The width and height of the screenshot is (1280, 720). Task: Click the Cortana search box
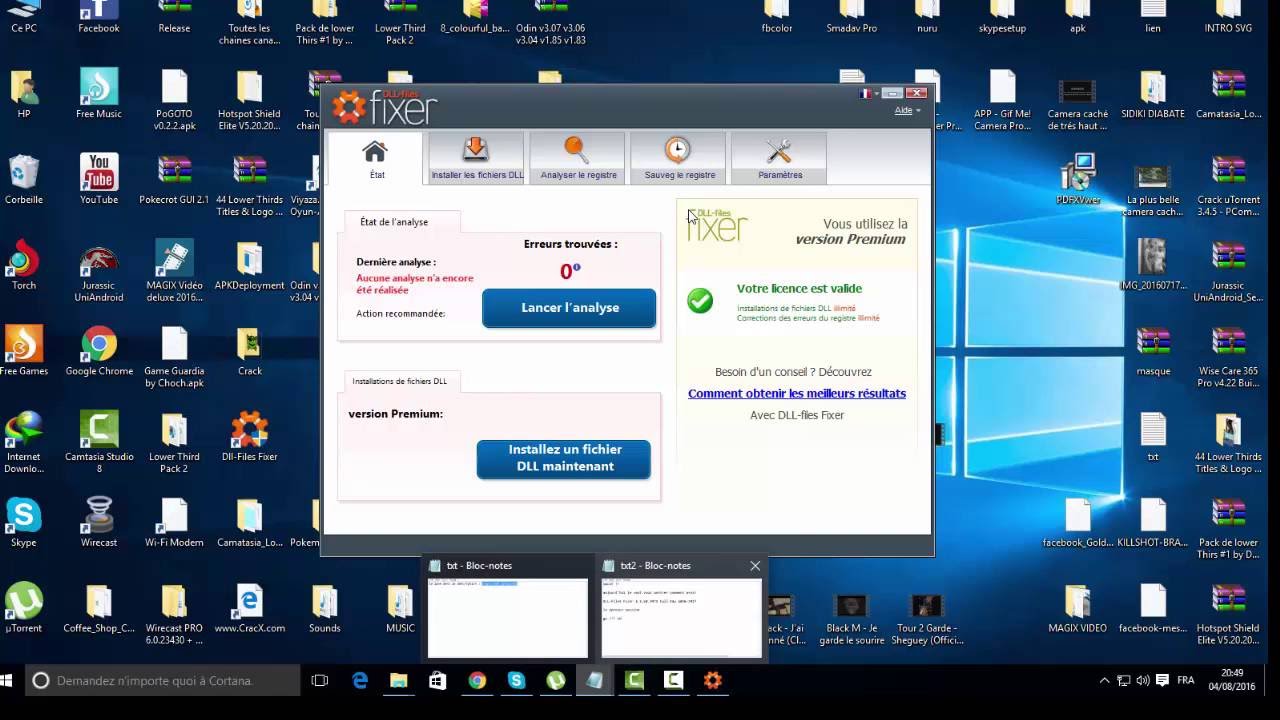click(163, 680)
